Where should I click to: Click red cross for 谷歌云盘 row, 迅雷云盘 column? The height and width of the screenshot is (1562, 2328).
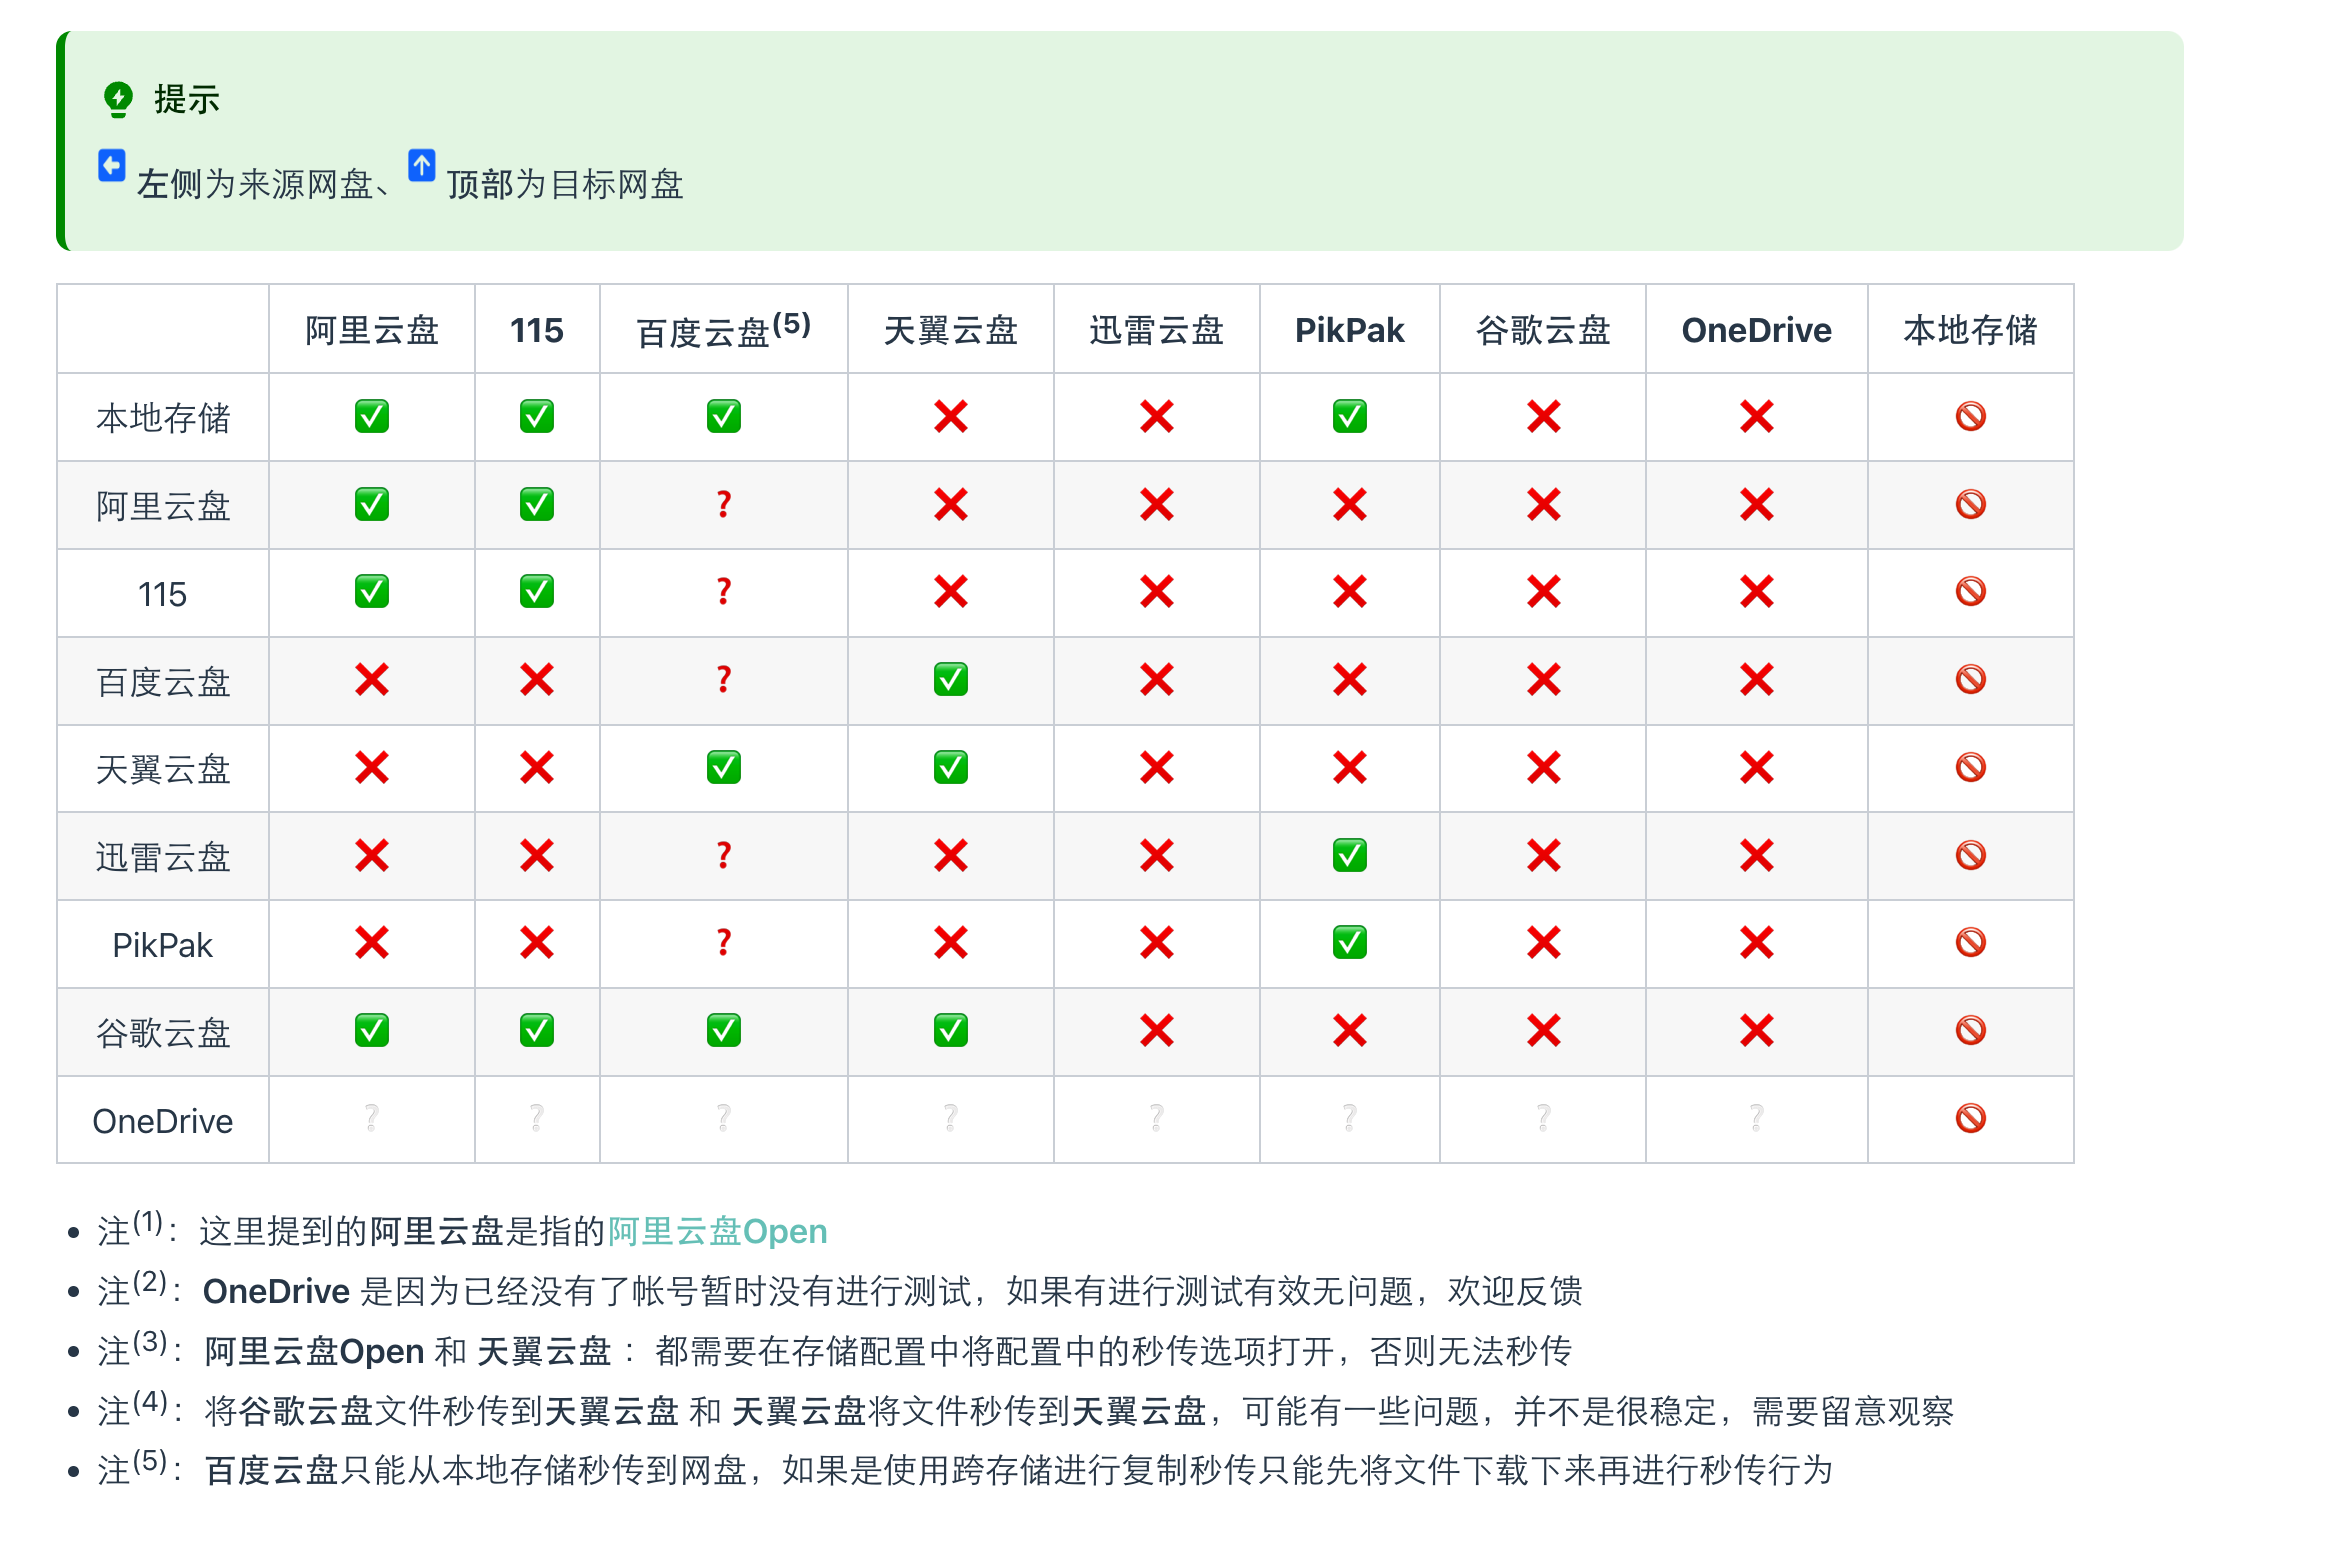tap(1157, 1030)
